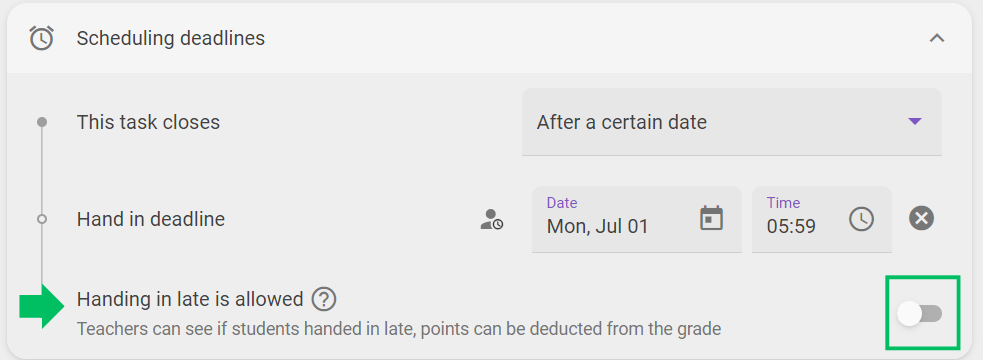Click the help question mark icon
The image size is (983, 360).
coord(324,299)
